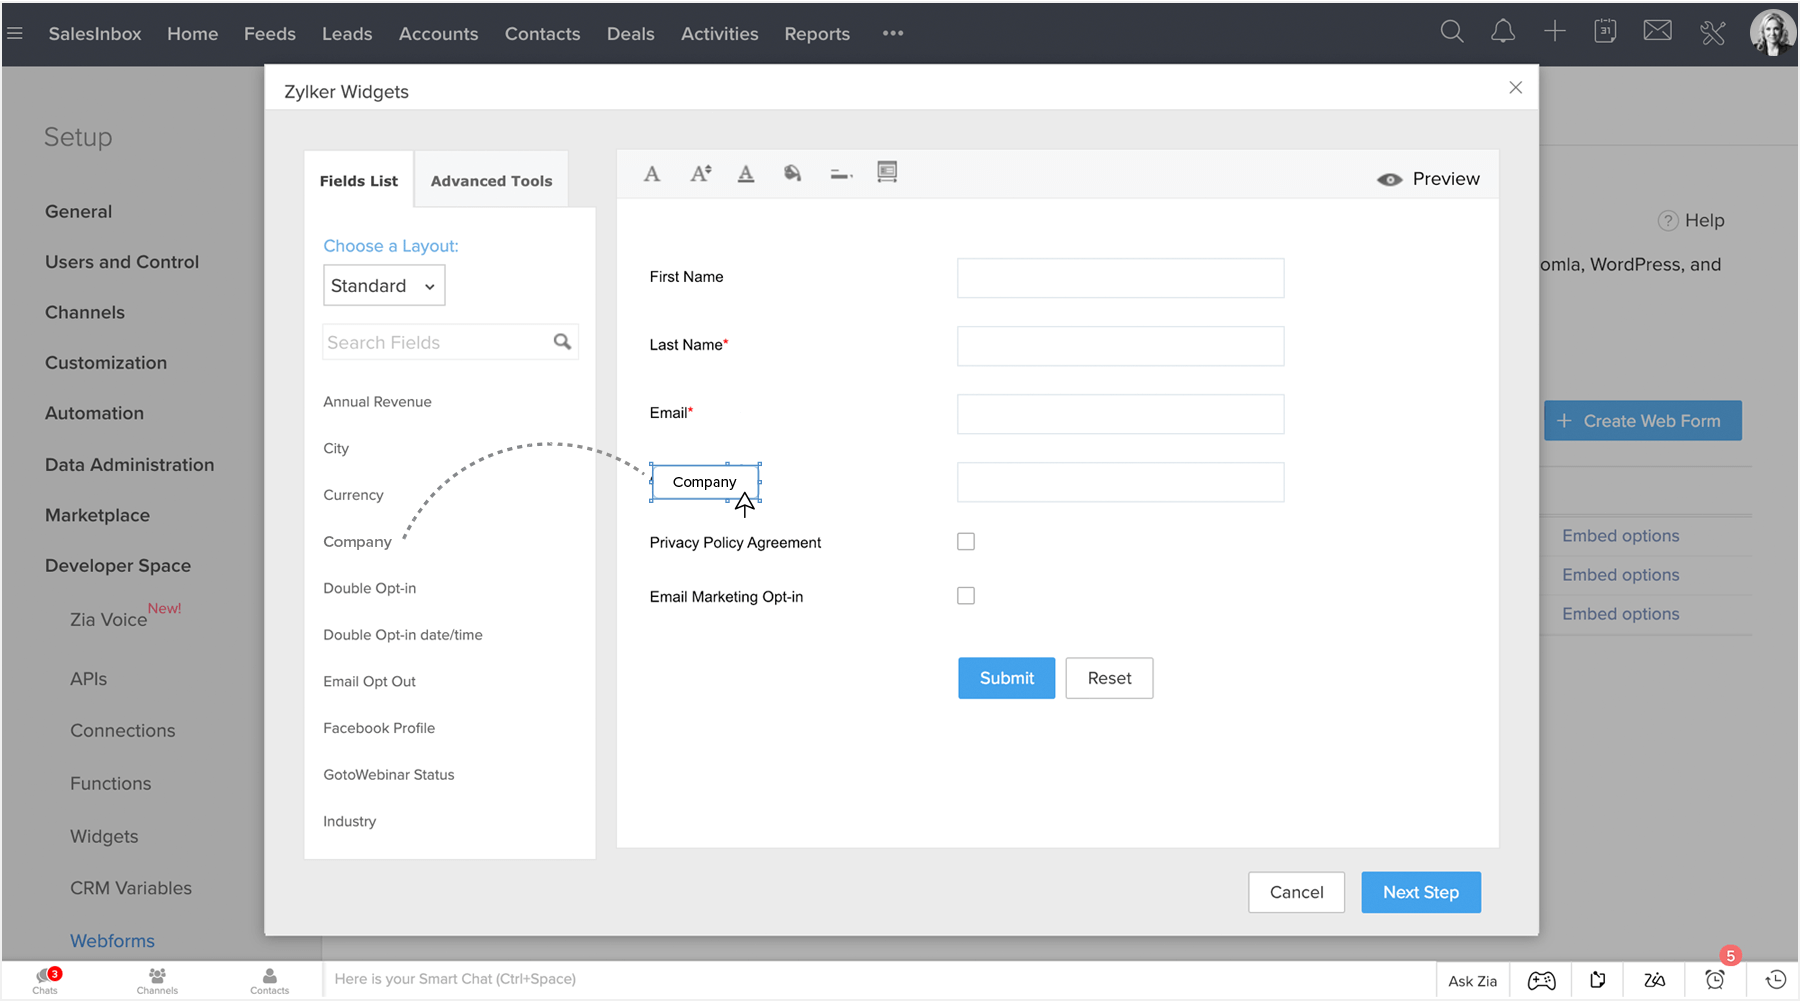Click the search magnifier in top bar
Viewport: 1800px width, 1002px height.
coord(1452,32)
